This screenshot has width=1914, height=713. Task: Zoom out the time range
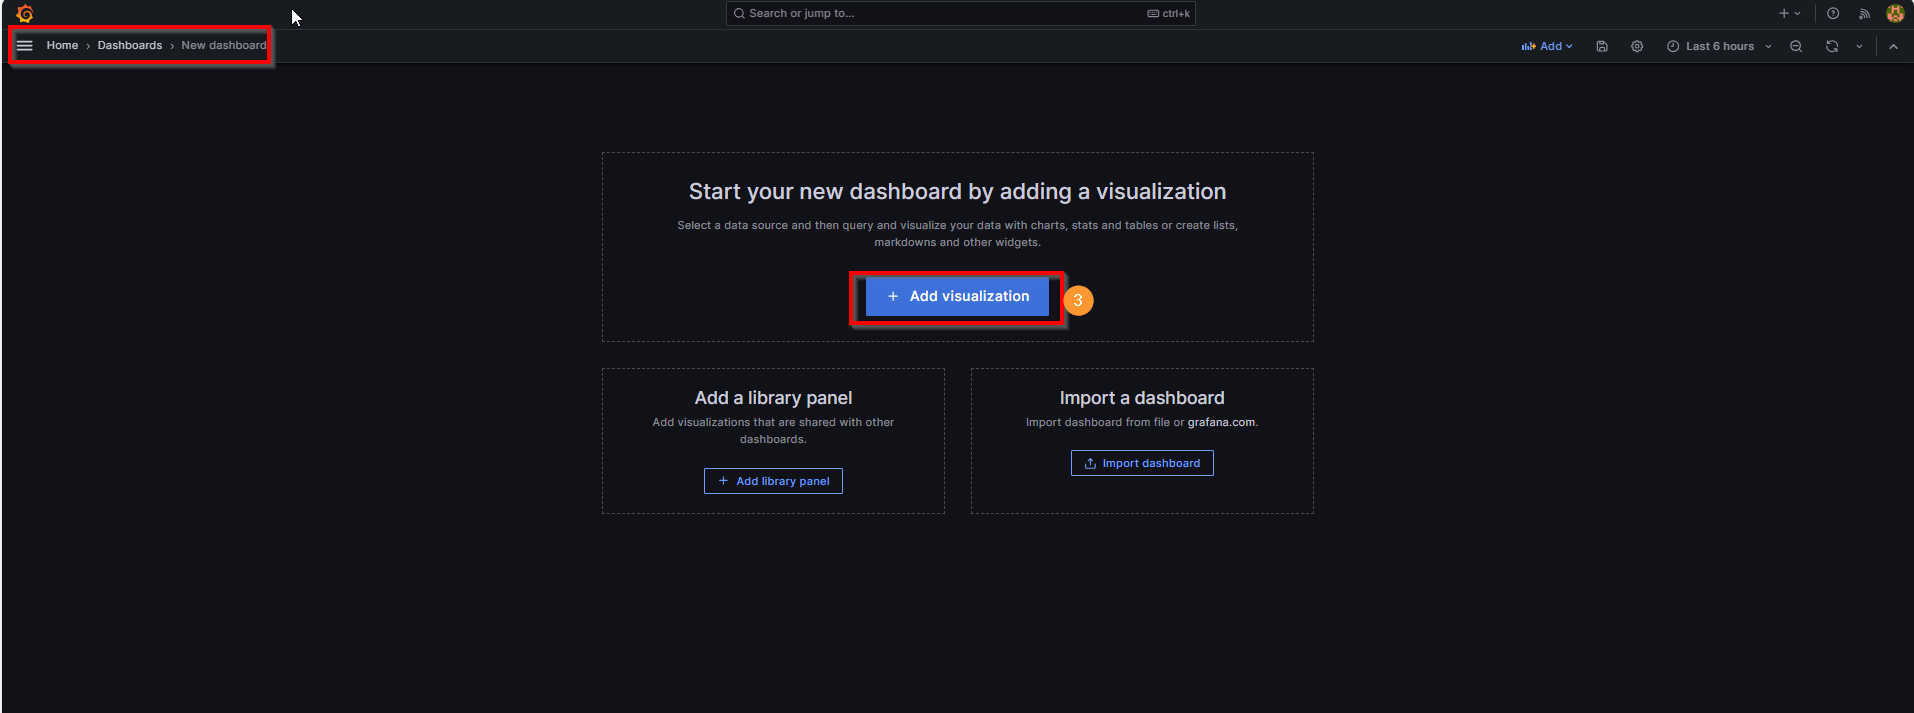(x=1796, y=47)
